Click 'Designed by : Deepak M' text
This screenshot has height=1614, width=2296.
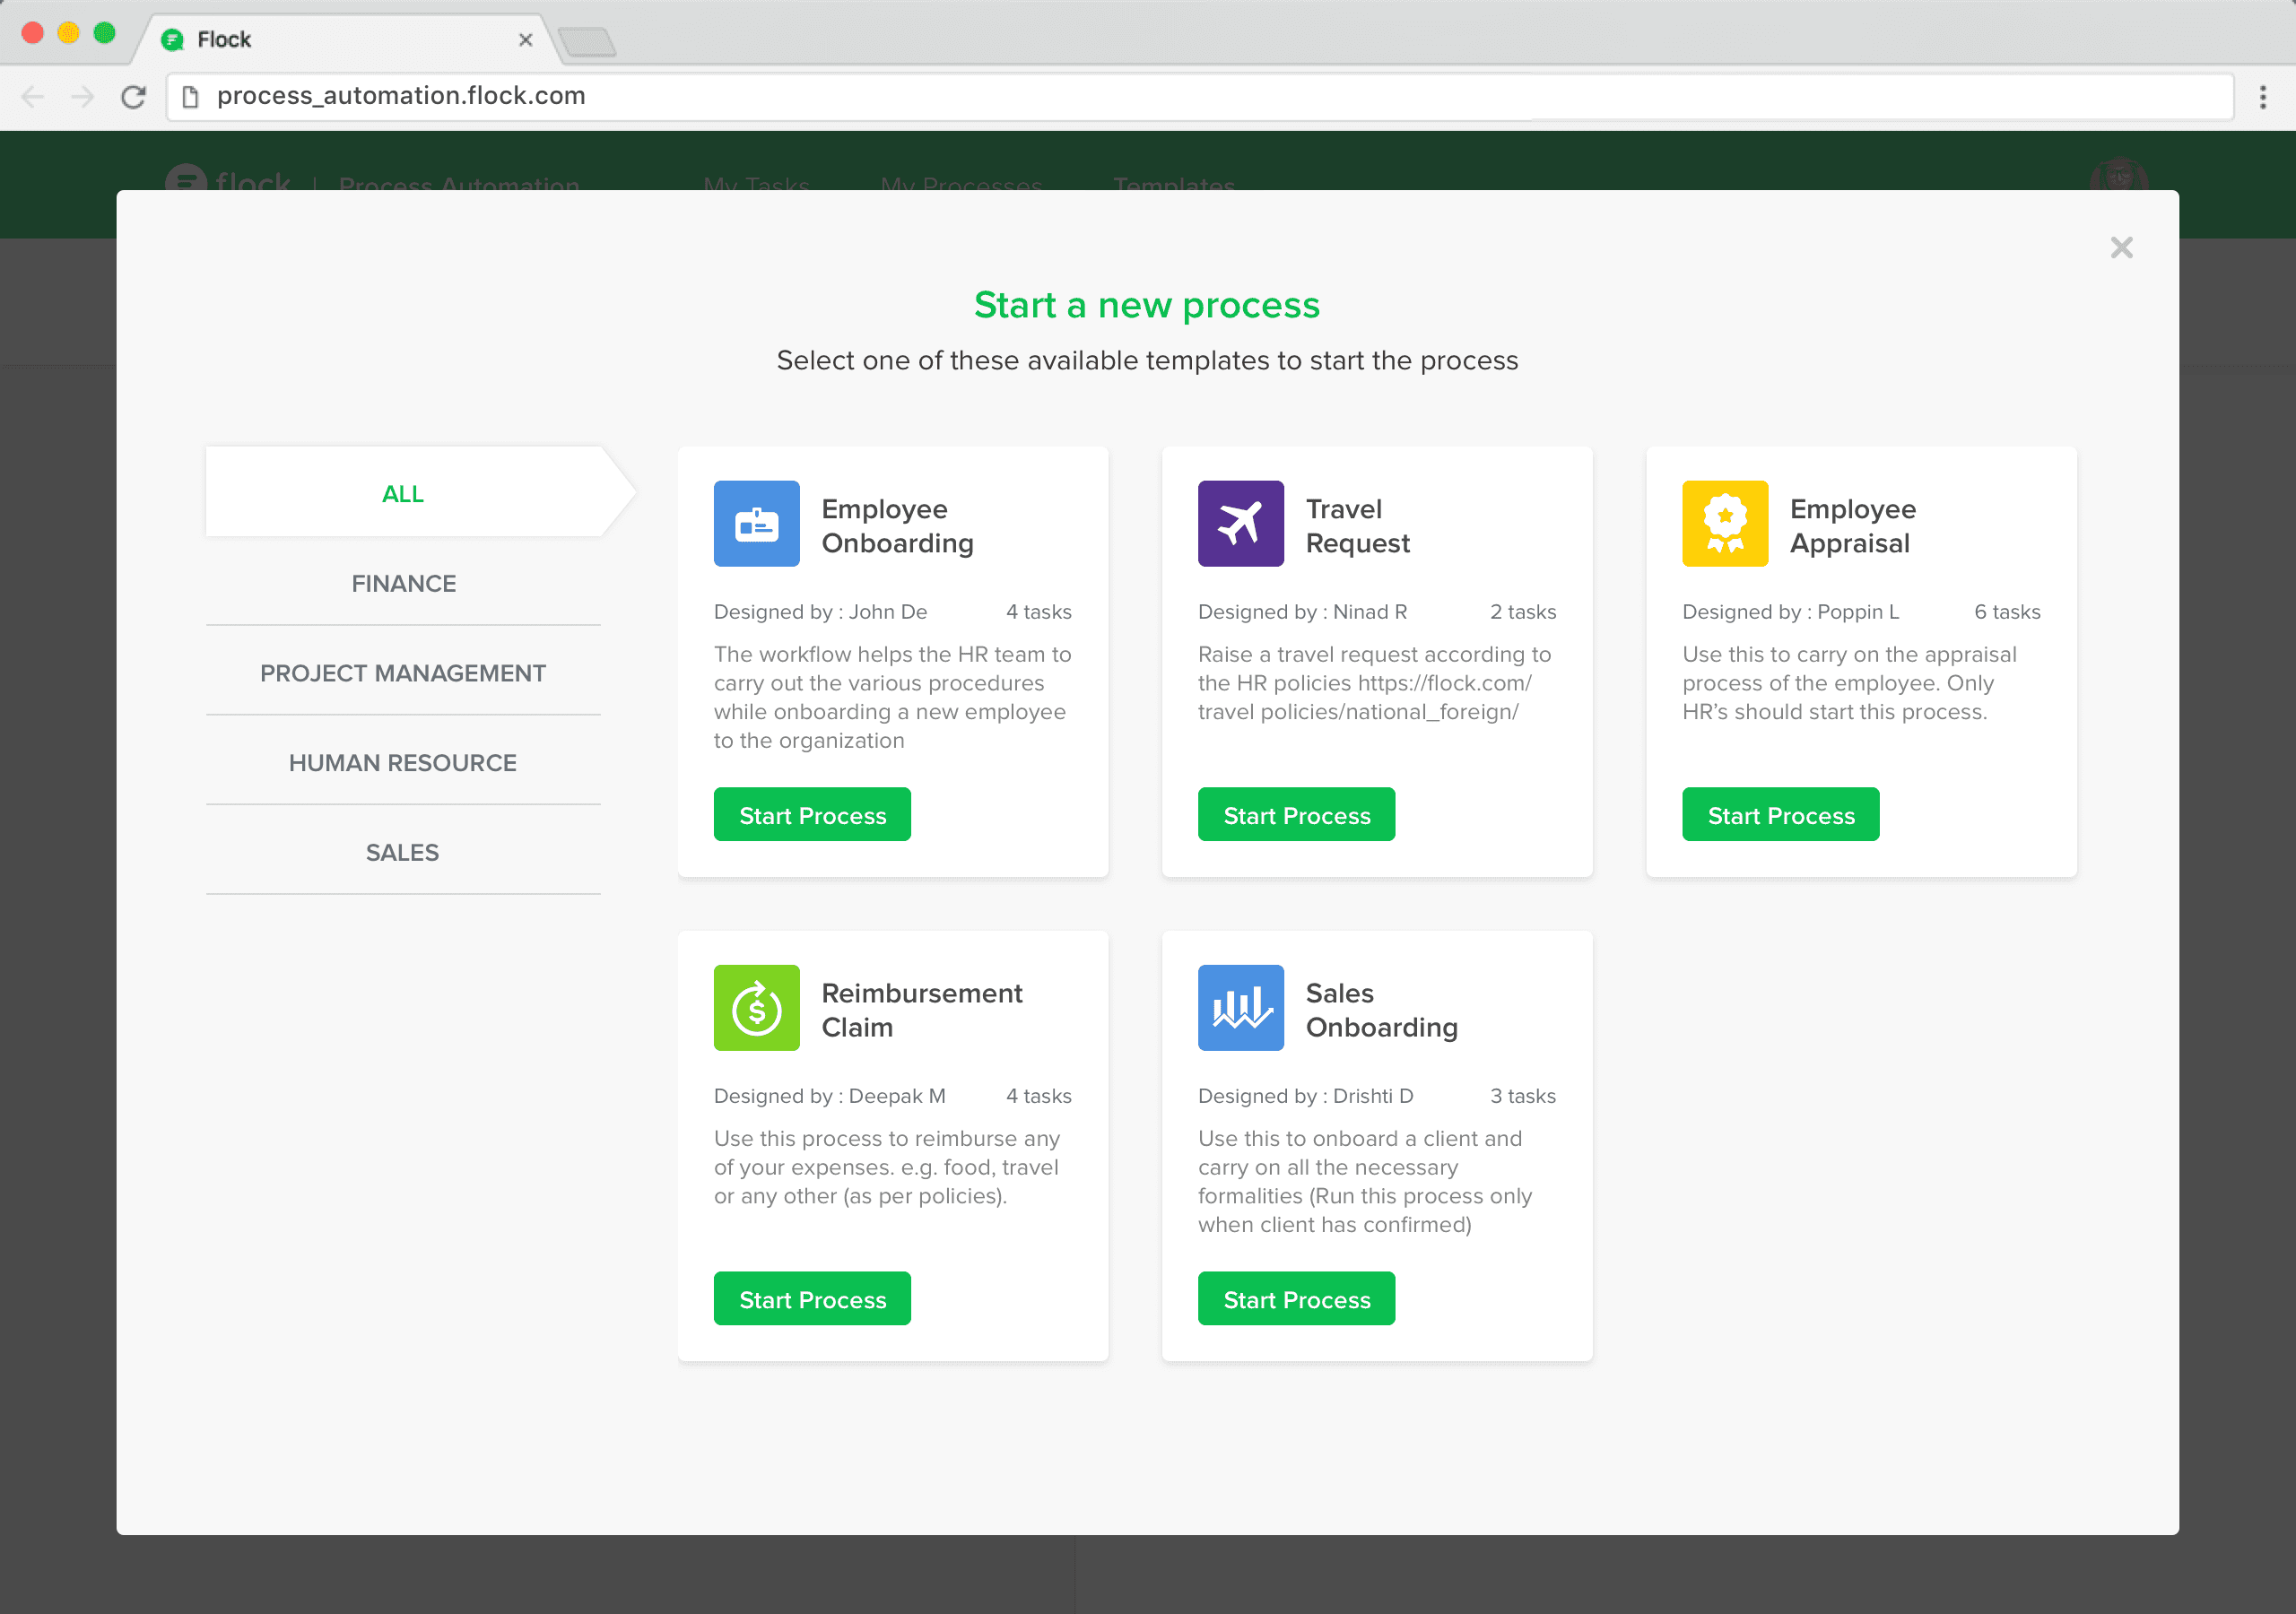[x=829, y=1096]
